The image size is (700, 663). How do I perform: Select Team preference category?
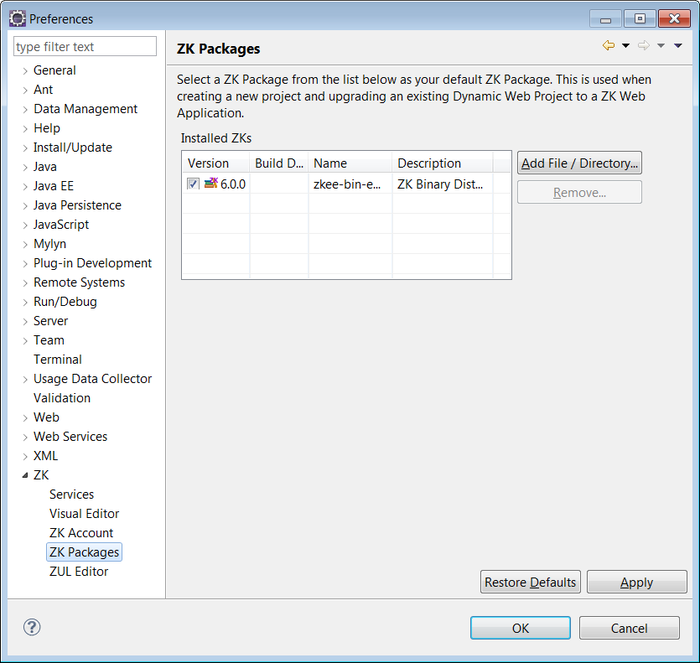click(x=49, y=340)
